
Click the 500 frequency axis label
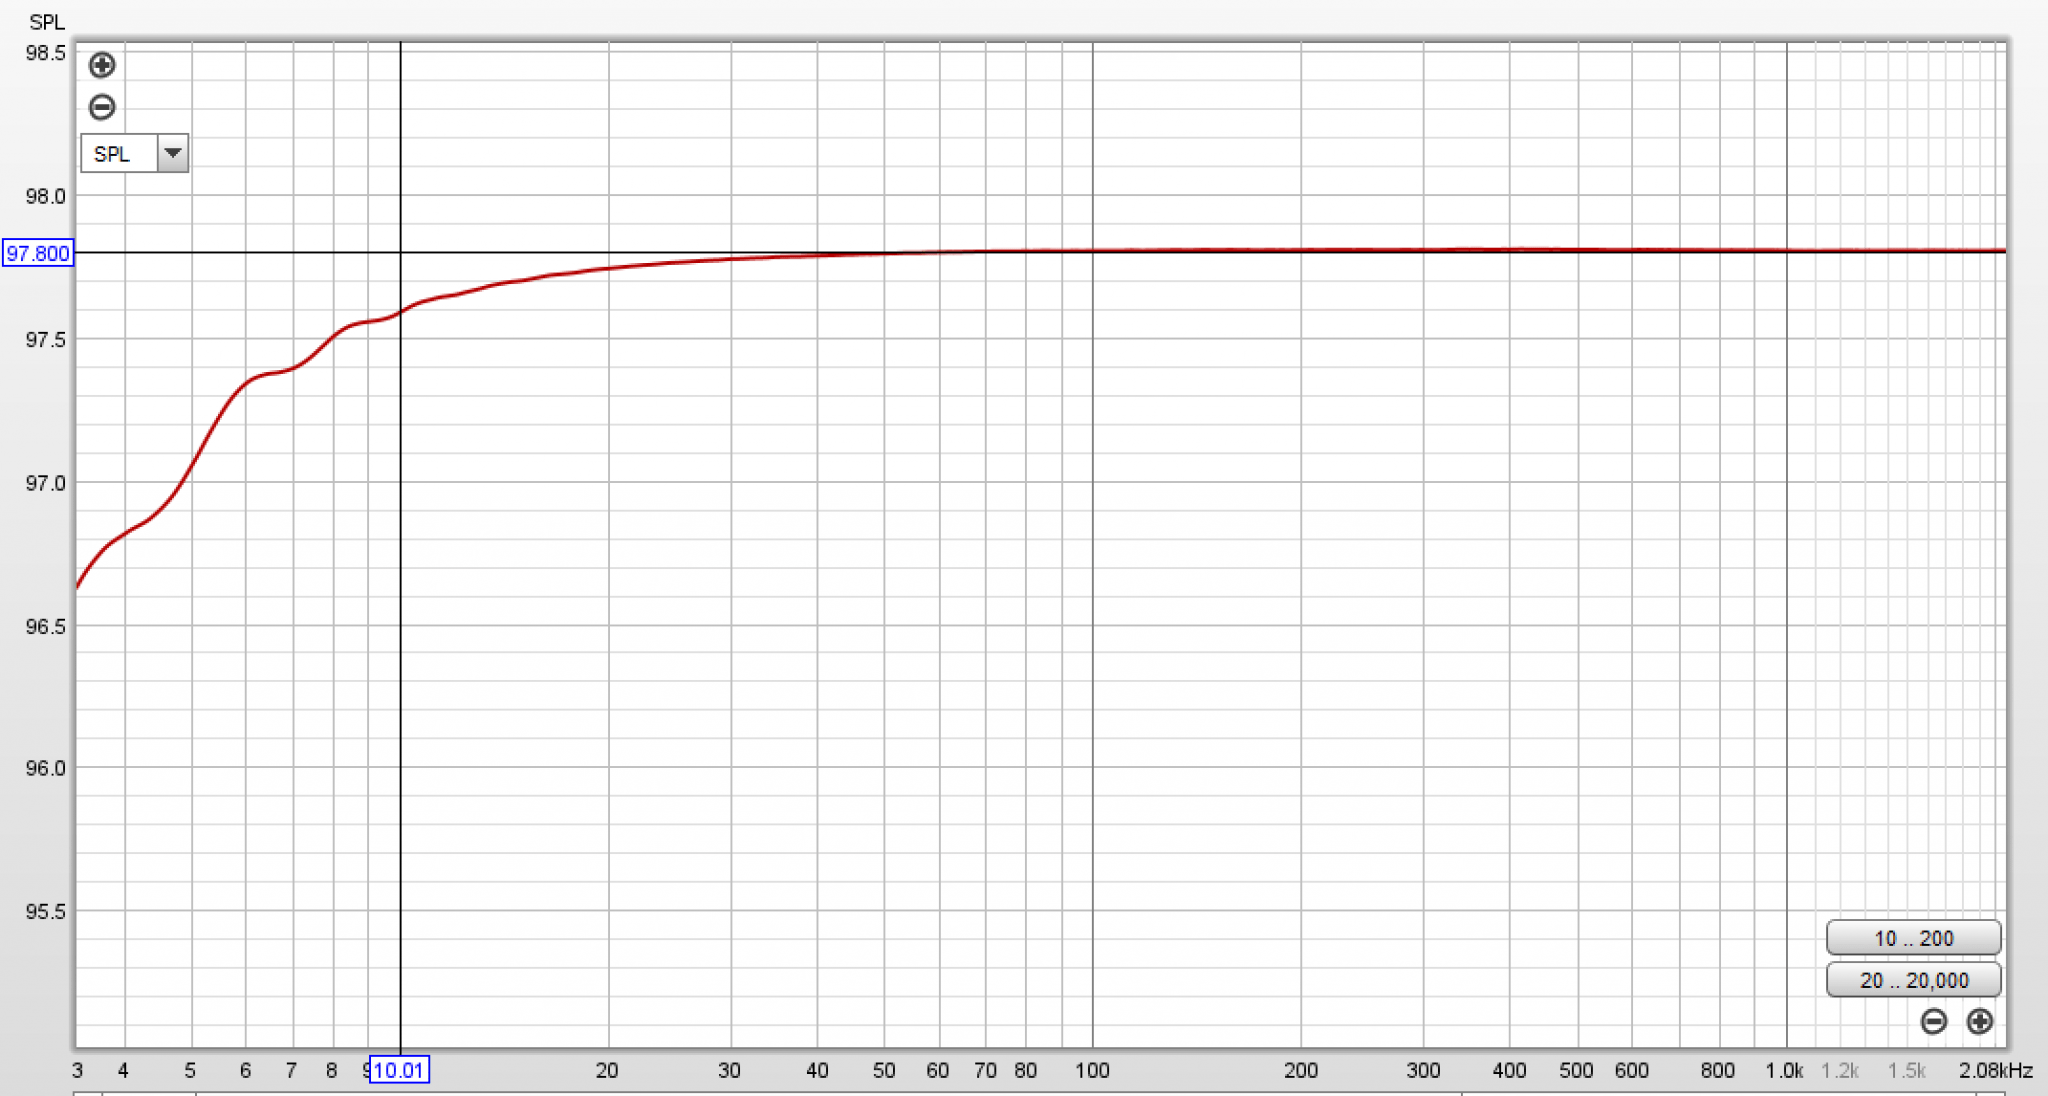click(x=1576, y=1070)
